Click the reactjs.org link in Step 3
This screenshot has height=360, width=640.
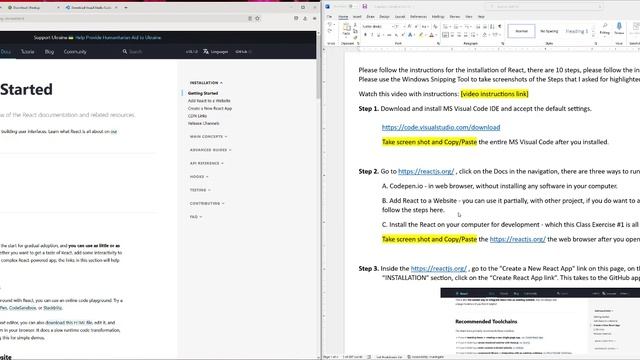click(438, 269)
